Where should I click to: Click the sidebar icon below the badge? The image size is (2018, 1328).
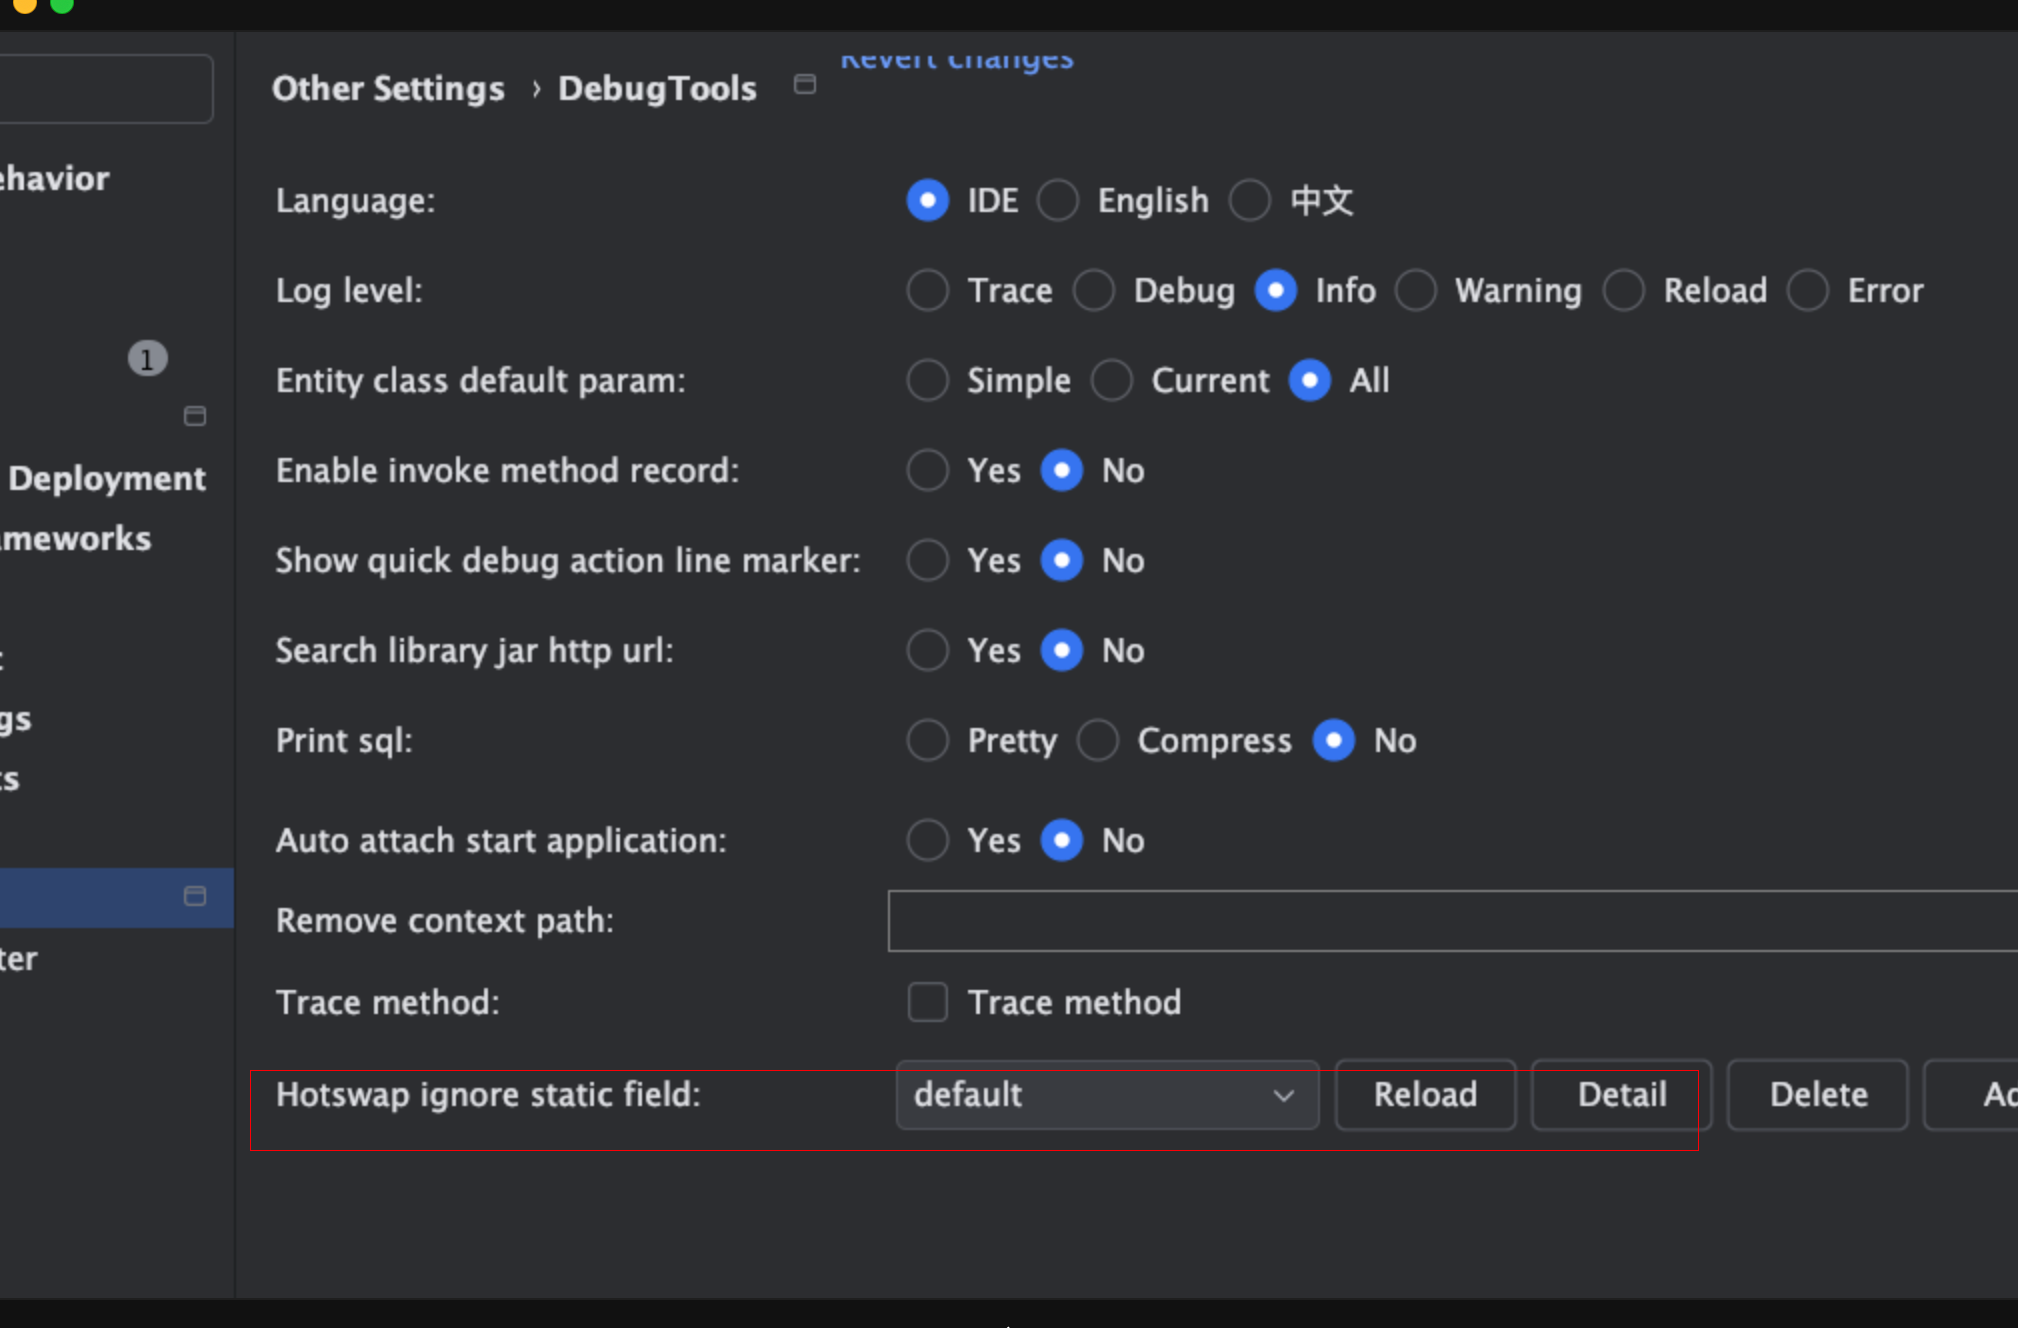[x=195, y=416]
